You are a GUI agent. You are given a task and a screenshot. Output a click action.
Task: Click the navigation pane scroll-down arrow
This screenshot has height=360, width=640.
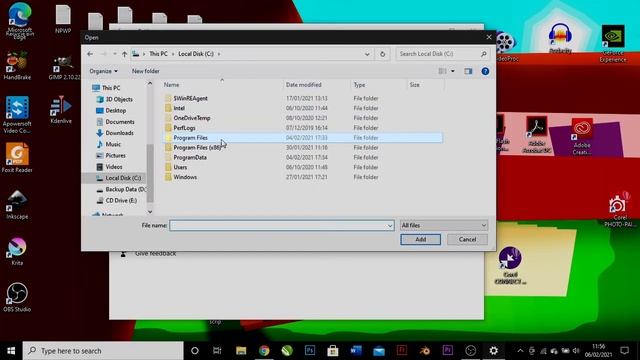click(150, 211)
